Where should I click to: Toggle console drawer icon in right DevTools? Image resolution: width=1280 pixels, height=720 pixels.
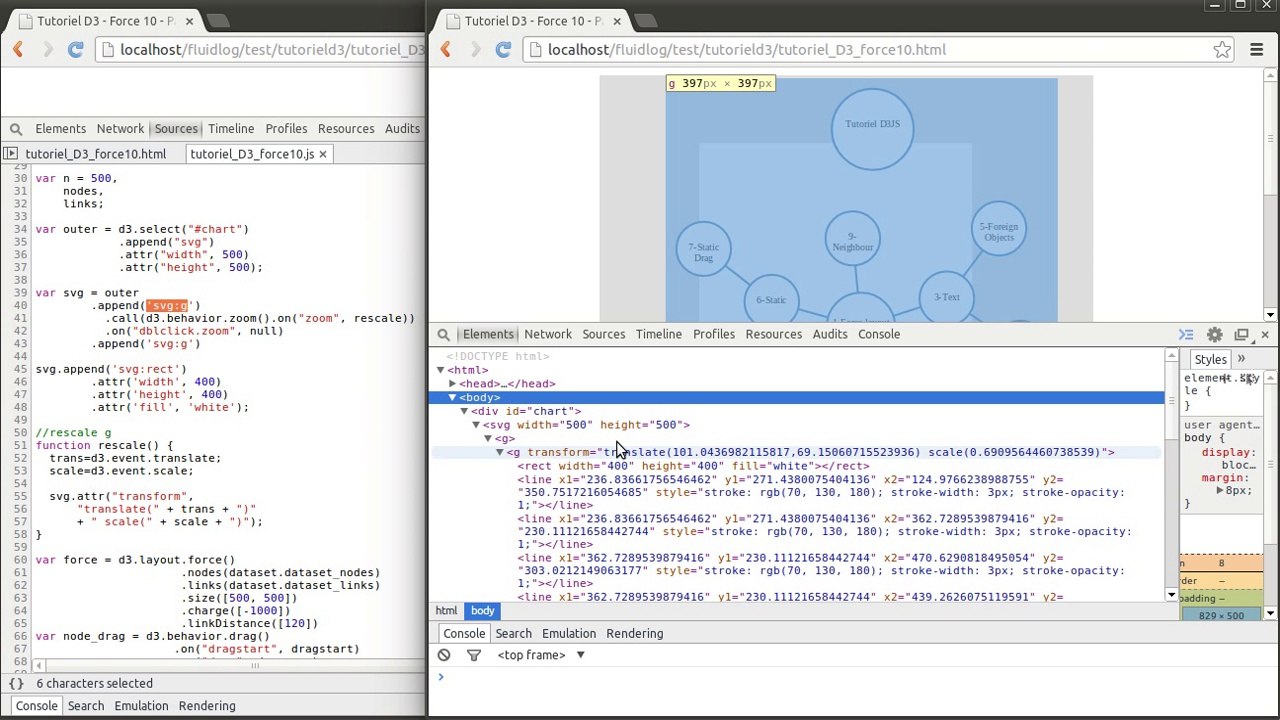click(x=1186, y=334)
